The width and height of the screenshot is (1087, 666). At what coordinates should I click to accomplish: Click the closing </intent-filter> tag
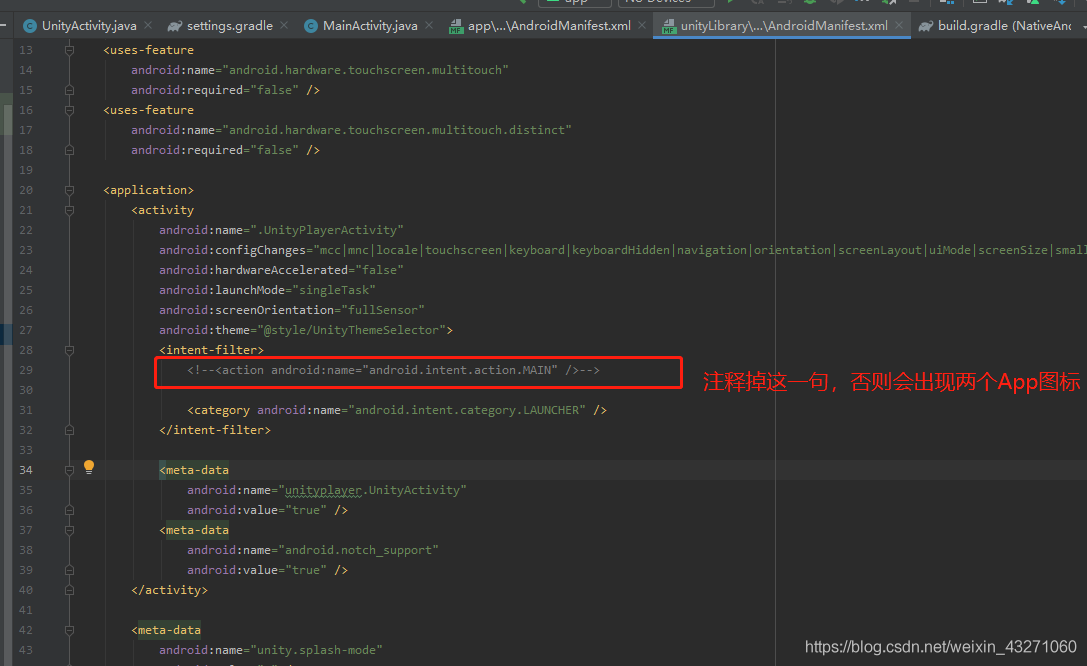[x=215, y=430]
